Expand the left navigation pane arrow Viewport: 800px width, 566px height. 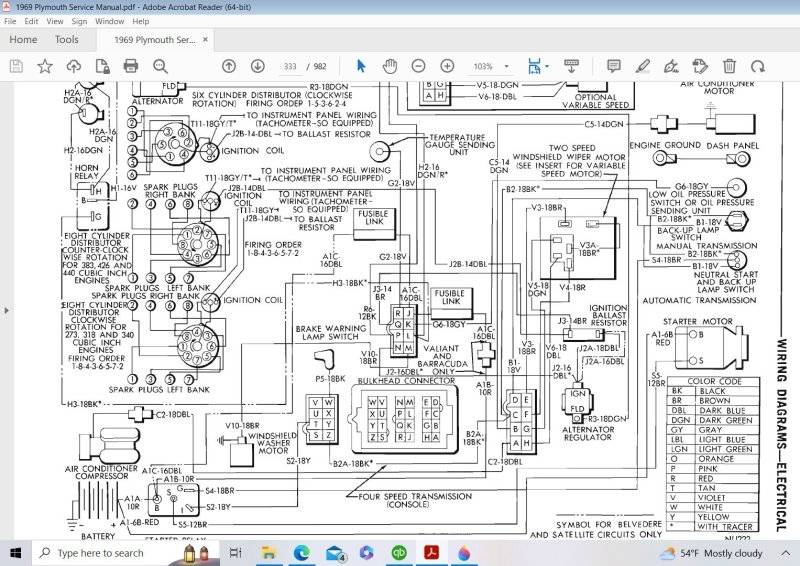[6, 310]
